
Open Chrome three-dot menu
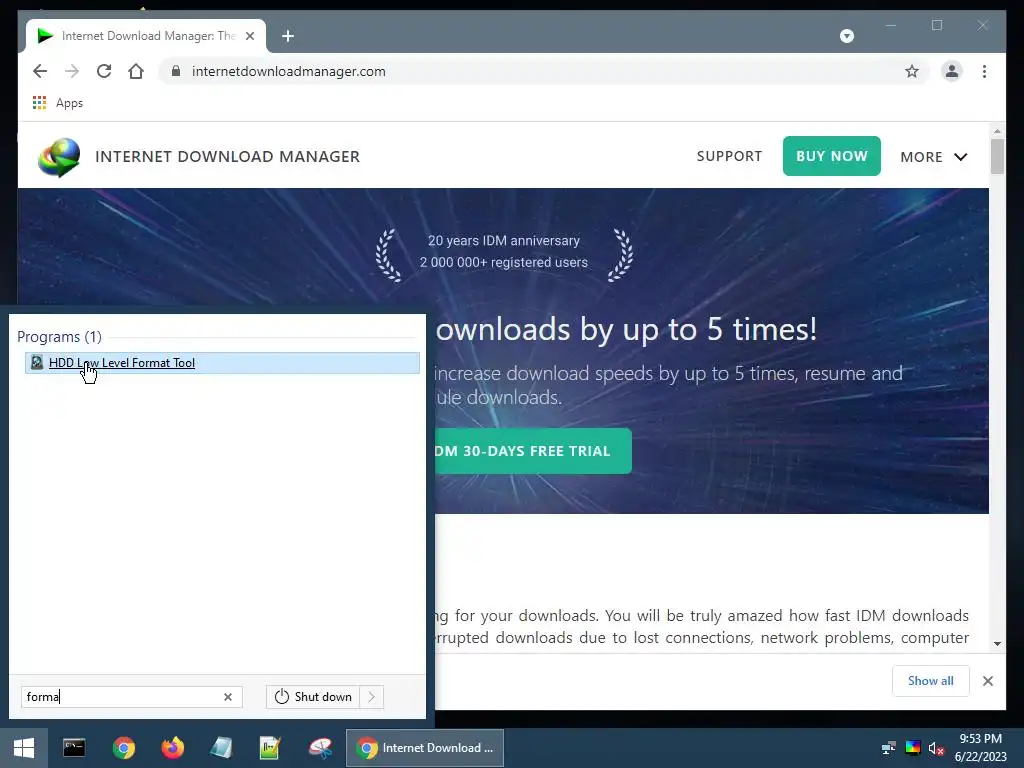coord(984,71)
